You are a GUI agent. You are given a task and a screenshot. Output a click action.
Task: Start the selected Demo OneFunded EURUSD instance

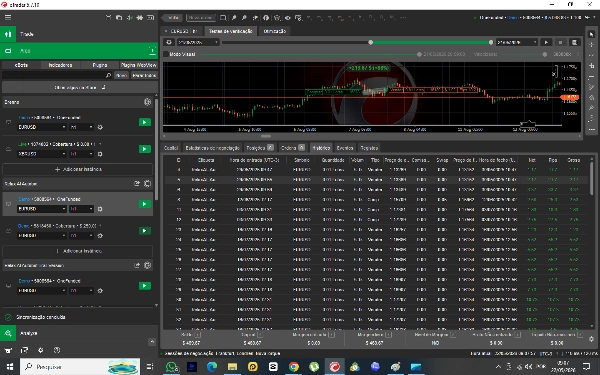[x=145, y=204]
